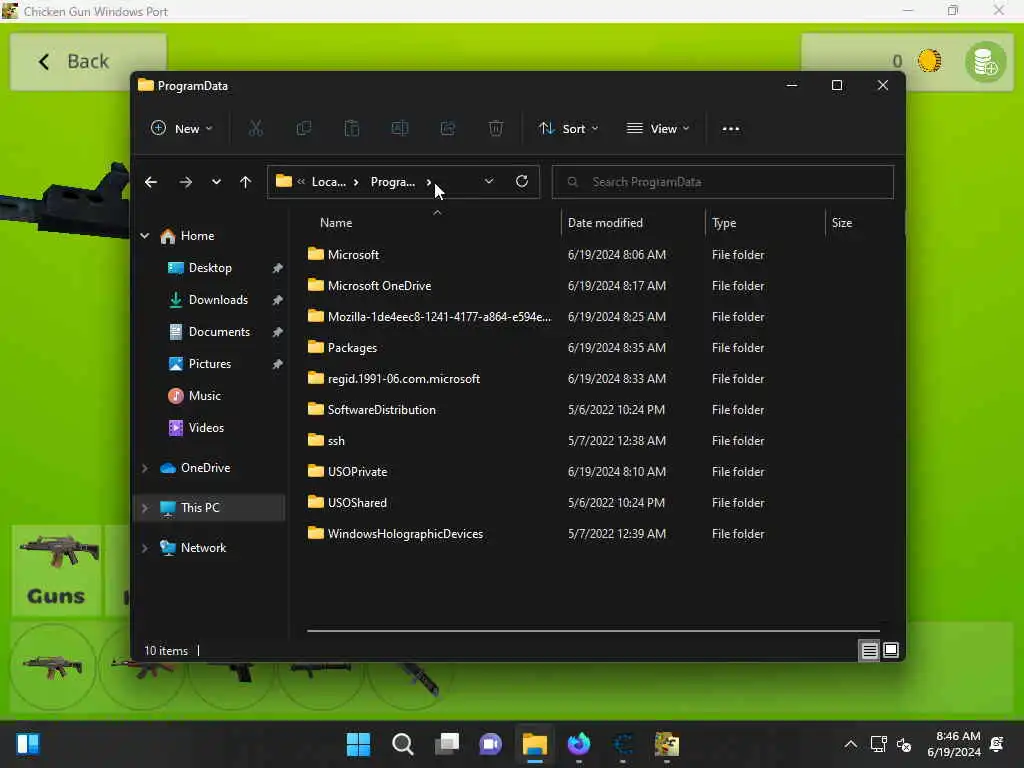Screen dimensions: 1024x768
Task: Click the coin stack add-coins icon
Action: [x=985, y=62]
